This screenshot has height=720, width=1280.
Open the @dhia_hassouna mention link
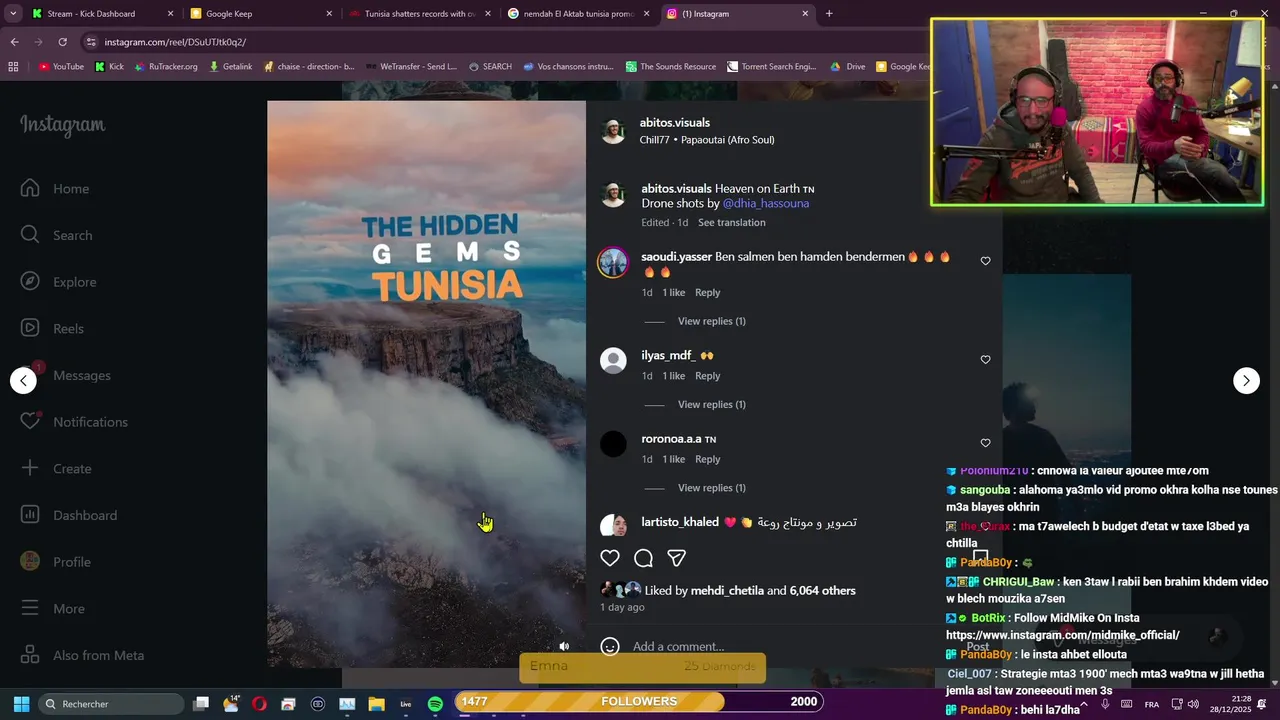[766, 203]
